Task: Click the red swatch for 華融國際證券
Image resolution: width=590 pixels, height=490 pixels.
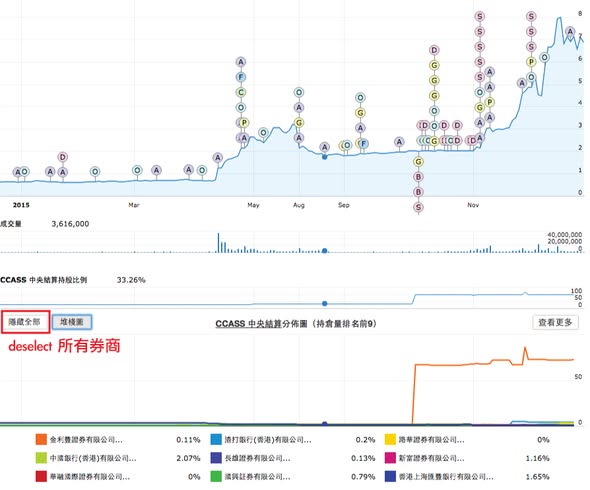Action: point(41,476)
